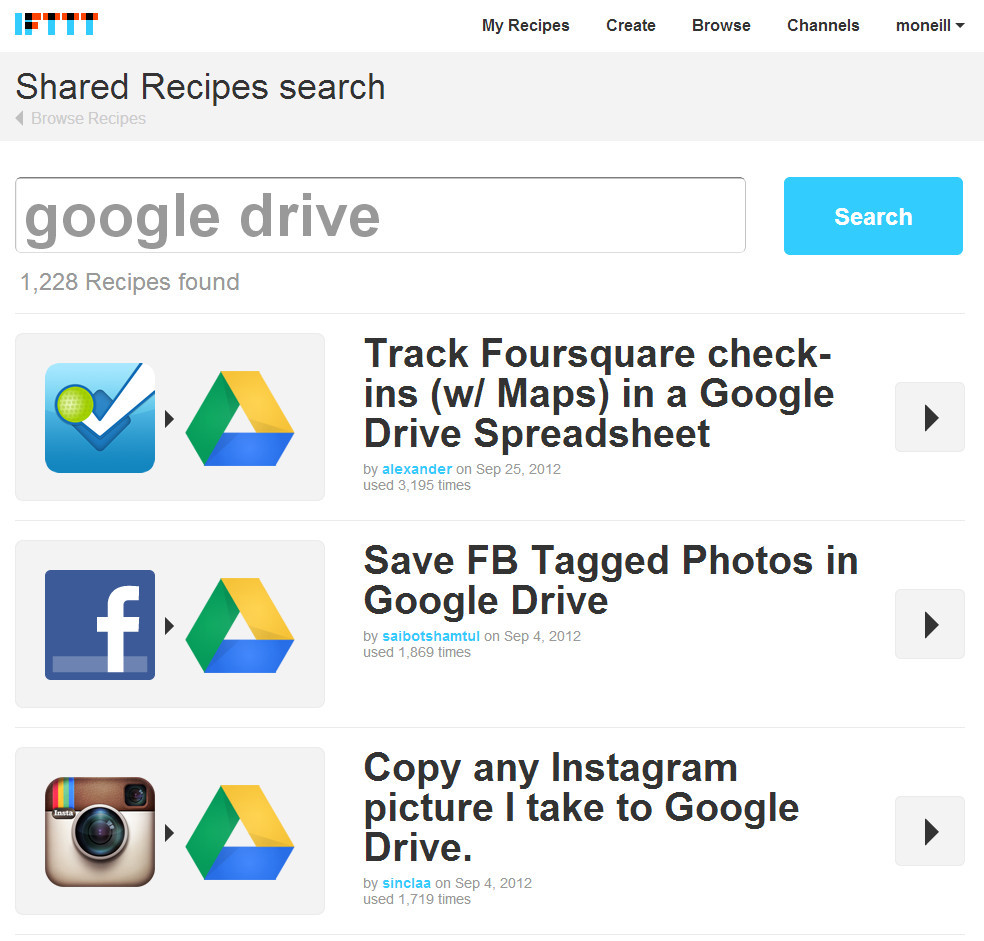Viewport: 984px width, 941px height.
Task: Click the Instagram channel icon
Action: [100, 831]
